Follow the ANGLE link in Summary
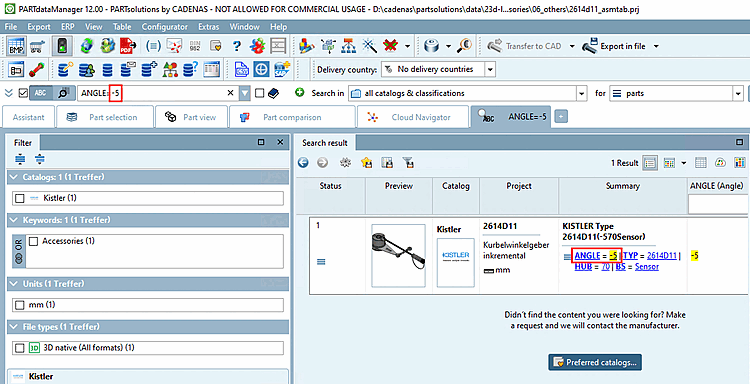The height and width of the screenshot is (384, 750). 587,255
